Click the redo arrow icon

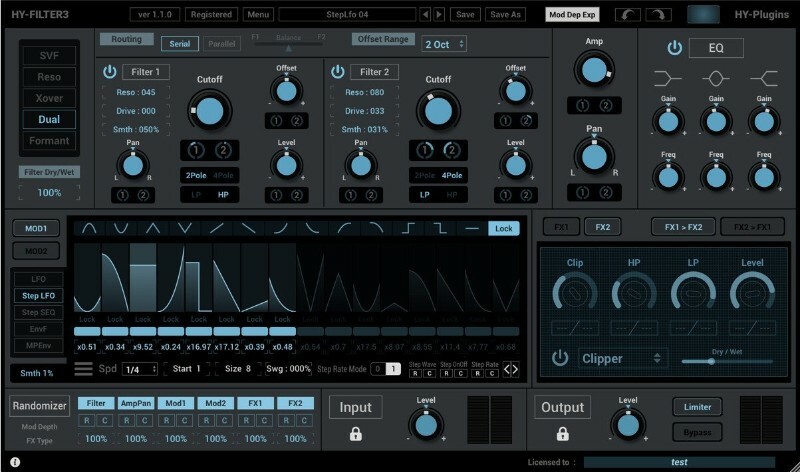tap(659, 15)
